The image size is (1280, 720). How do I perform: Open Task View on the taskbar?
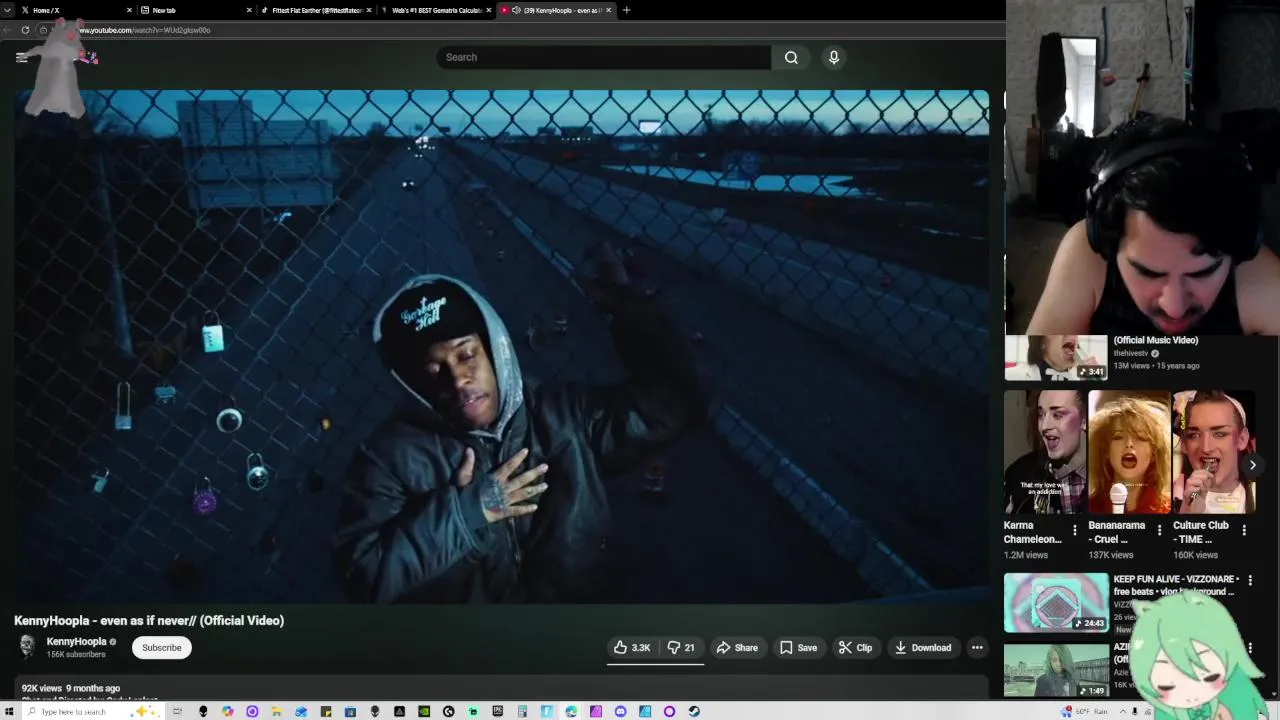[177, 711]
